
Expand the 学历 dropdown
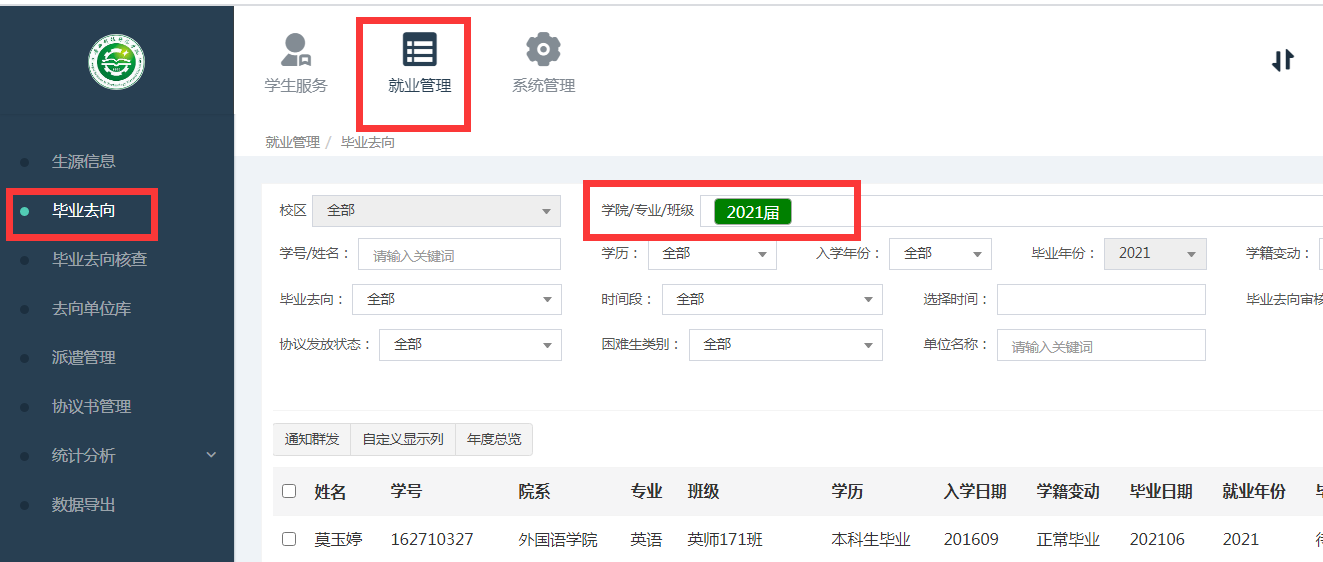(x=712, y=254)
